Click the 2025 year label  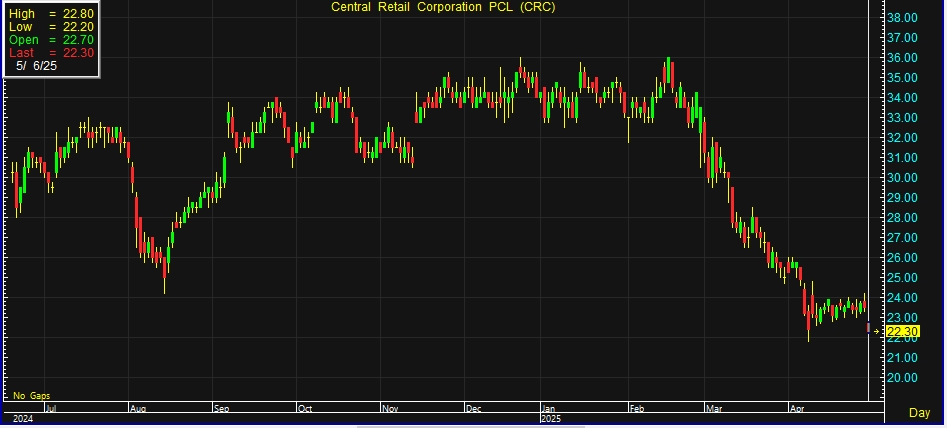(x=551, y=418)
